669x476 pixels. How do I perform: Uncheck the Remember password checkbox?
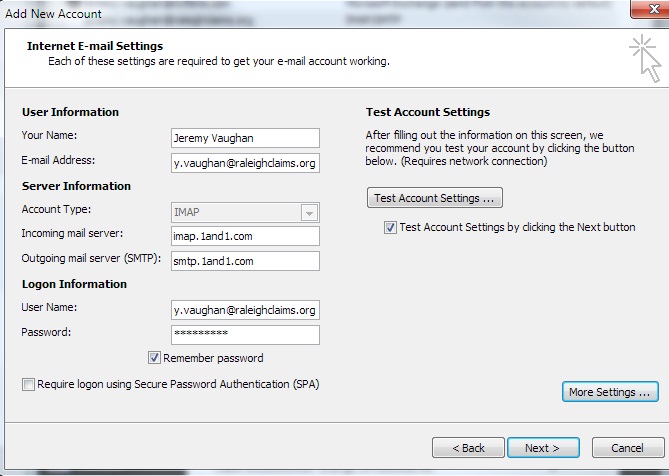tap(155, 358)
